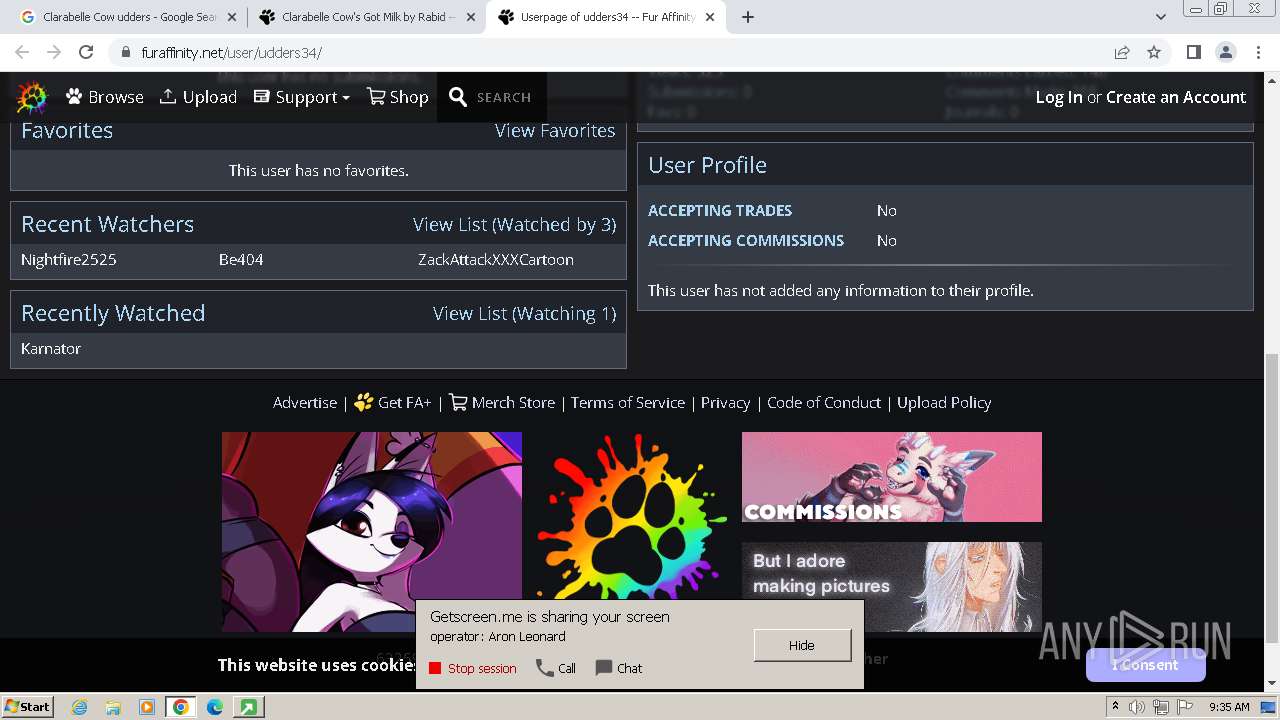Open Terms of Service link
This screenshot has width=1280, height=720.
[628, 402]
